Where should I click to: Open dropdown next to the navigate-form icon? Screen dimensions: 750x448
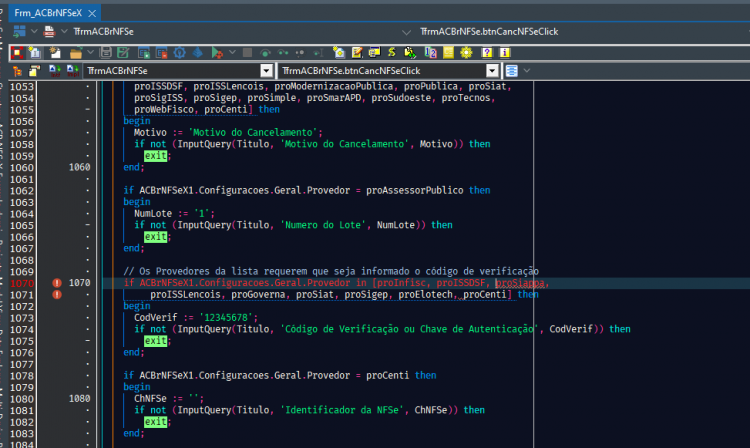tap(34, 32)
